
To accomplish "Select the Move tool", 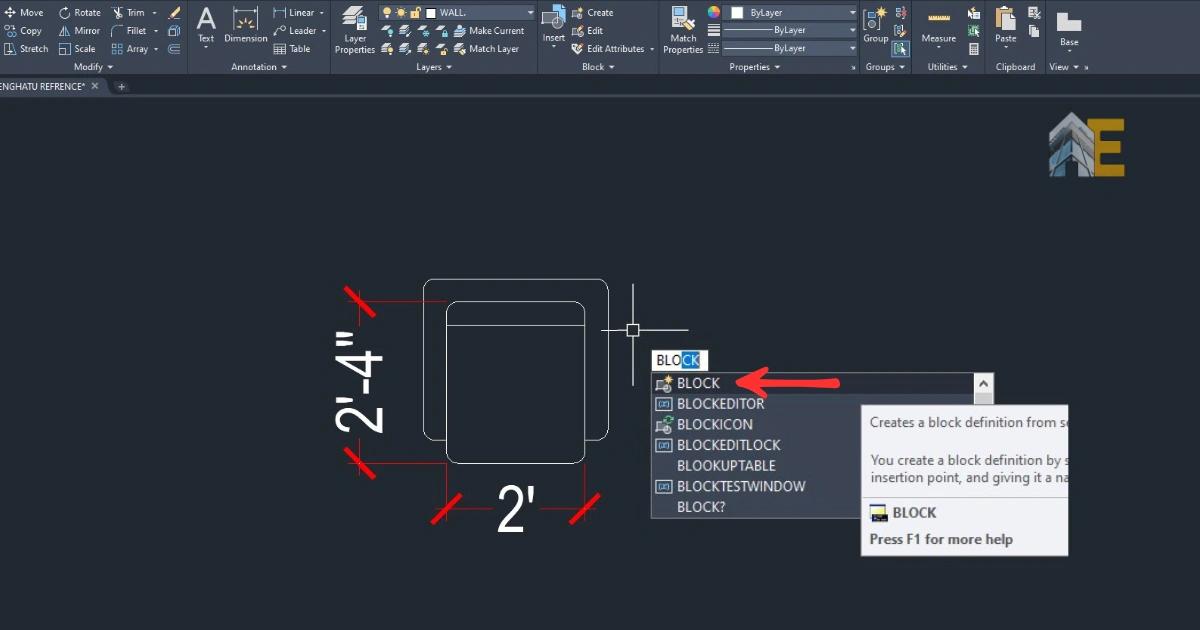I will coord(25,12).
